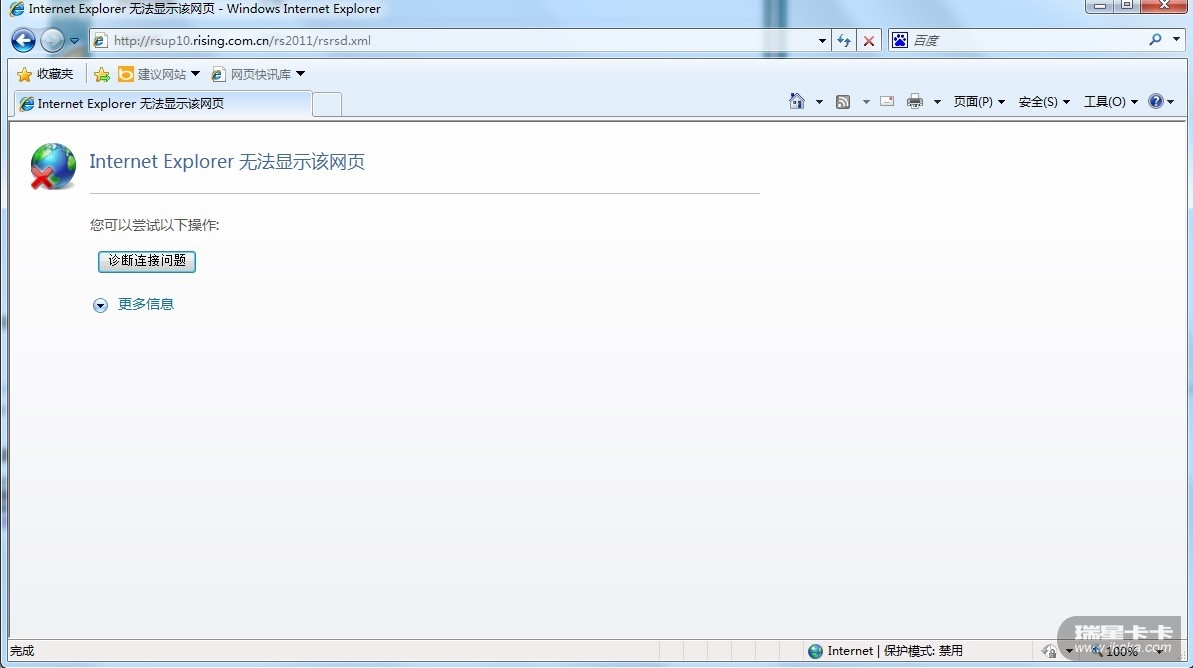Screen dimensions: 1193x668
Task: Click the Baidu search provider paw icon
Action: click(899, 40)
